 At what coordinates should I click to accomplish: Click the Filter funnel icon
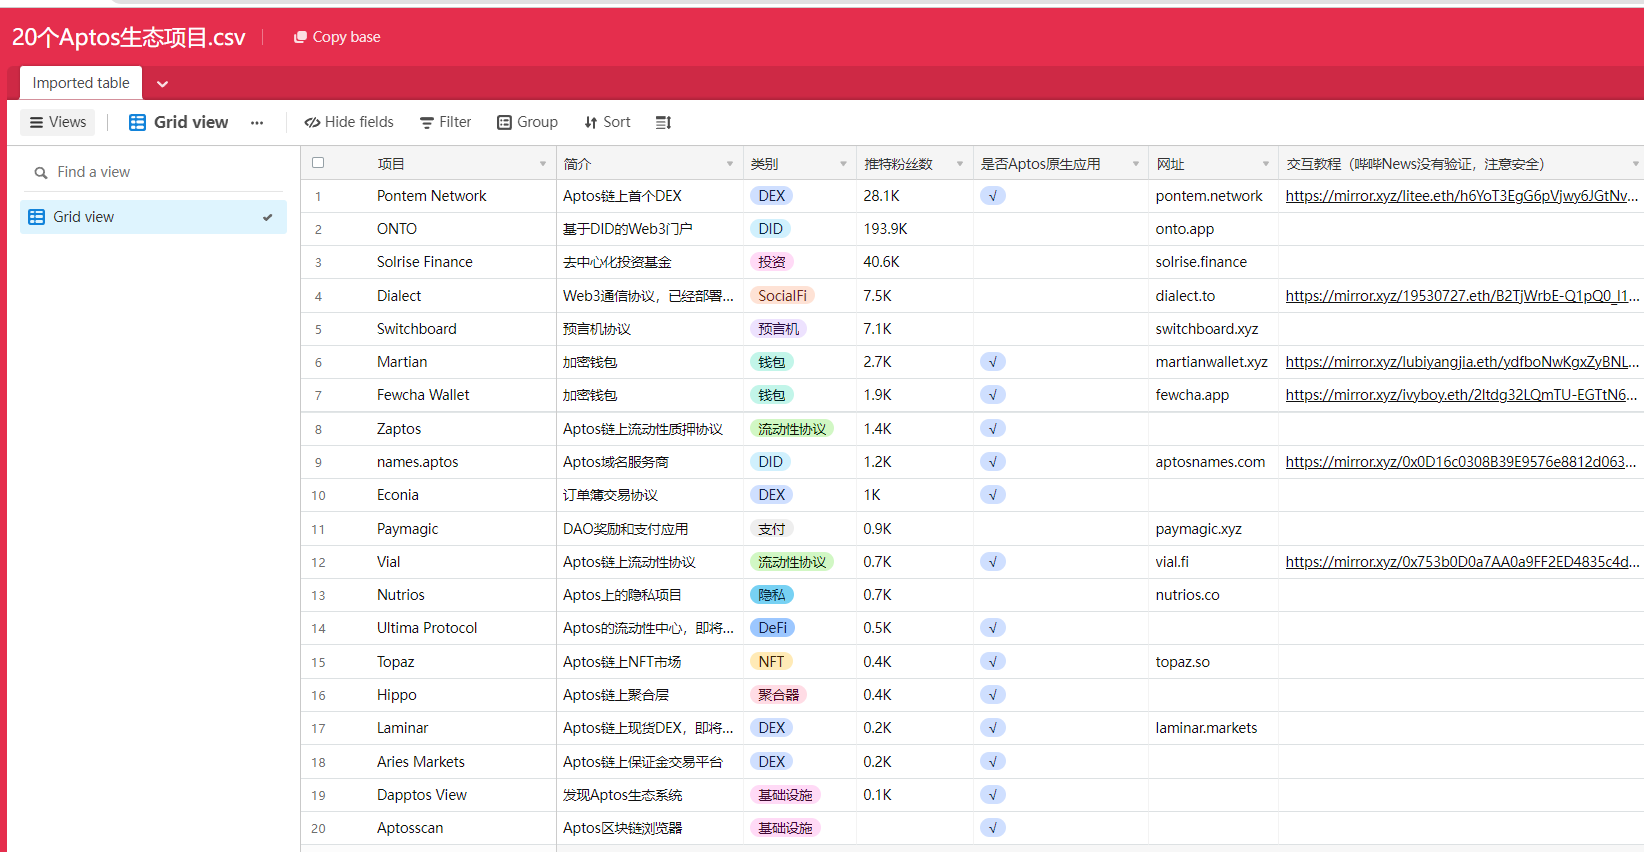click(x=427, y=123)
